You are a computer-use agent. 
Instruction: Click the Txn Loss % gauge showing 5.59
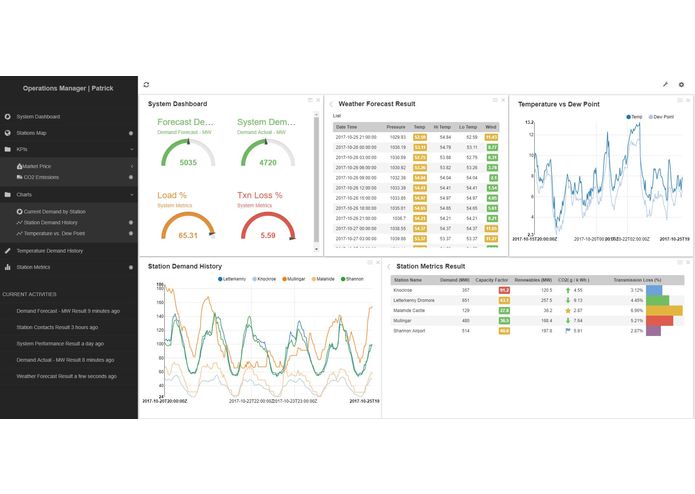pyautogui.click(x=268, y=226)
